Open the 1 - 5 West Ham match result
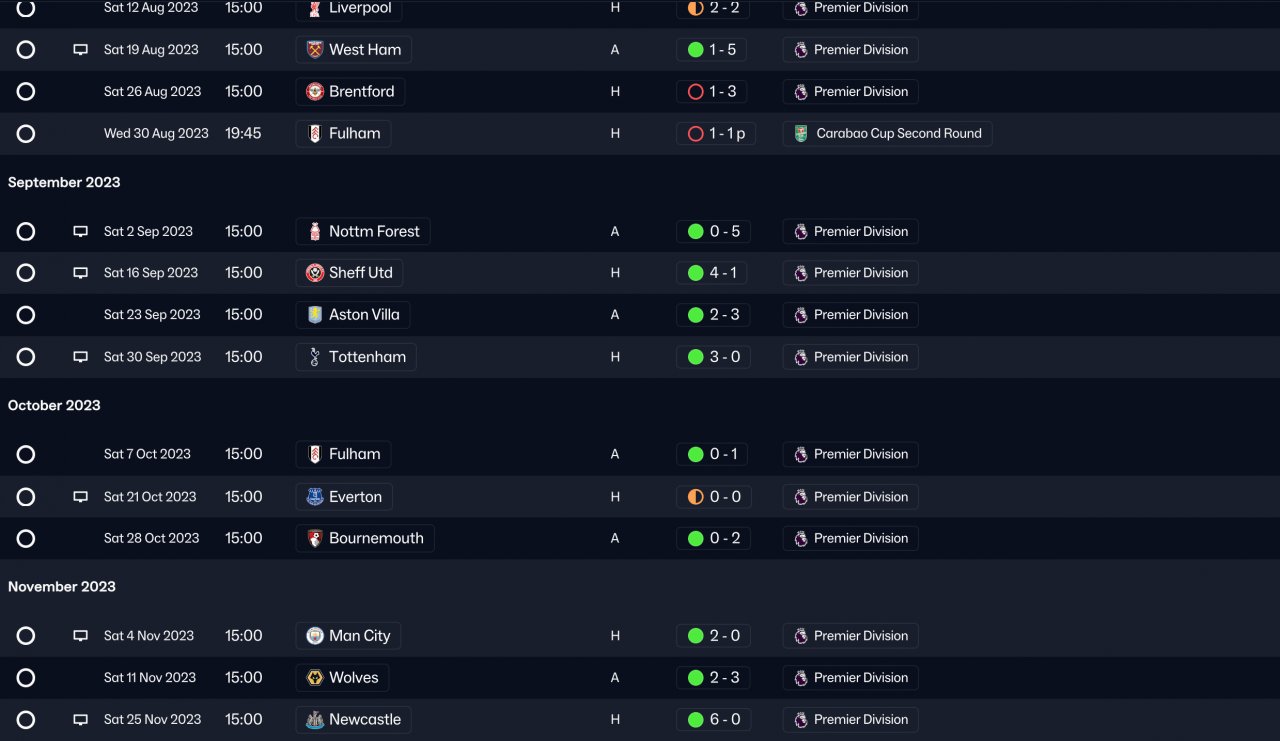This screenshot has height=741, width=1280. click(x=714, y=50)
